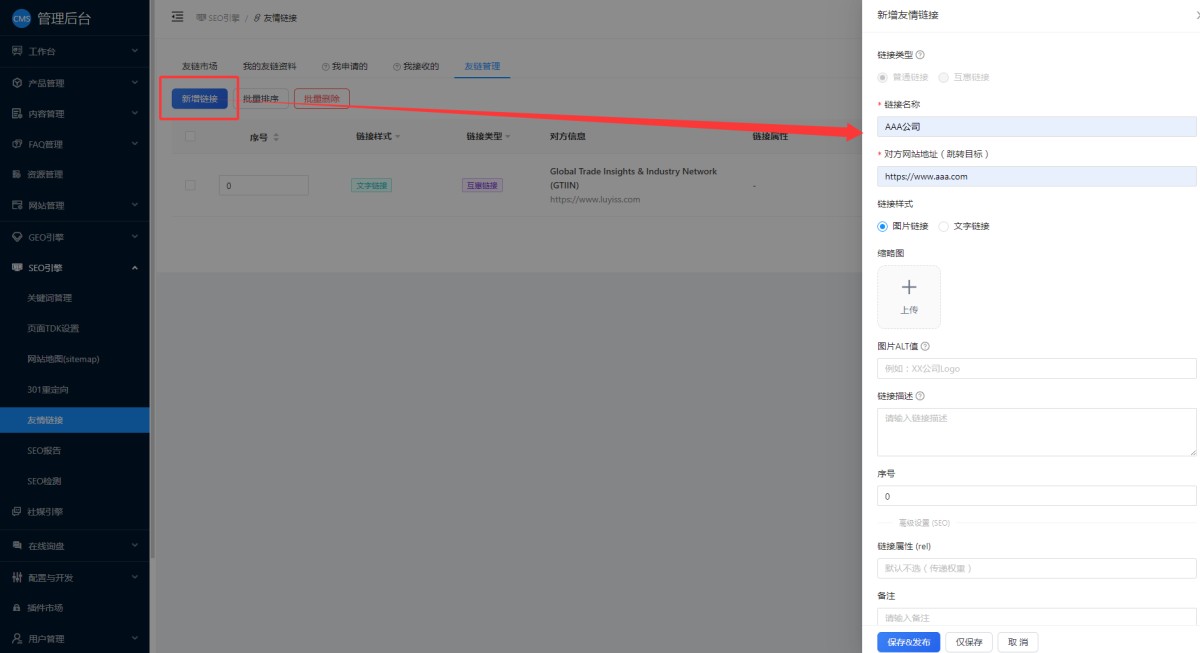
Task: Open the 链接属性 (rel) dropdown
Action: coord(1036,568)
